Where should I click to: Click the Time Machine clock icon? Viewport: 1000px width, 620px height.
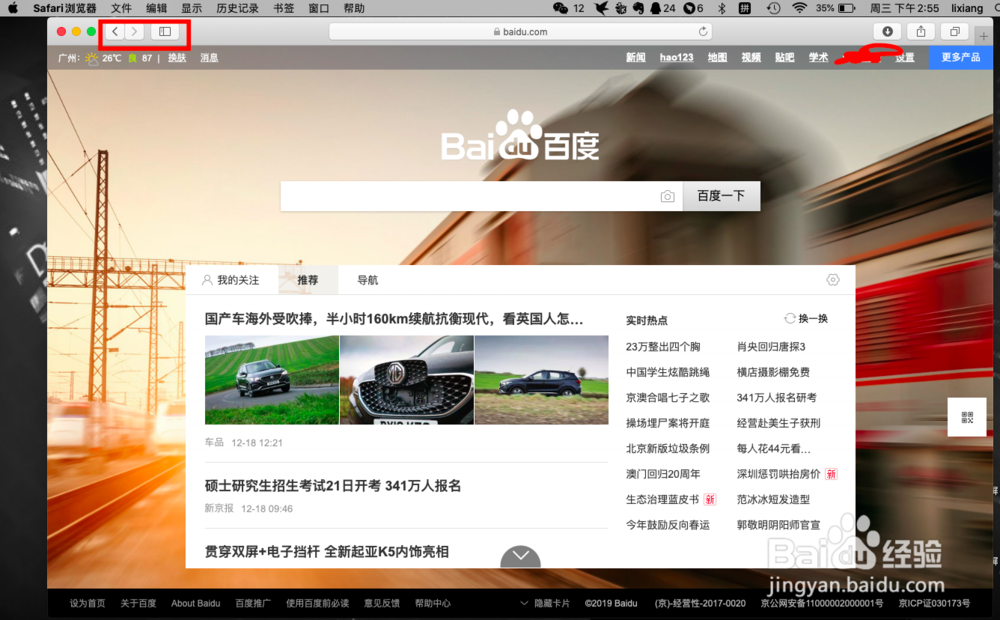pos(773,8)
